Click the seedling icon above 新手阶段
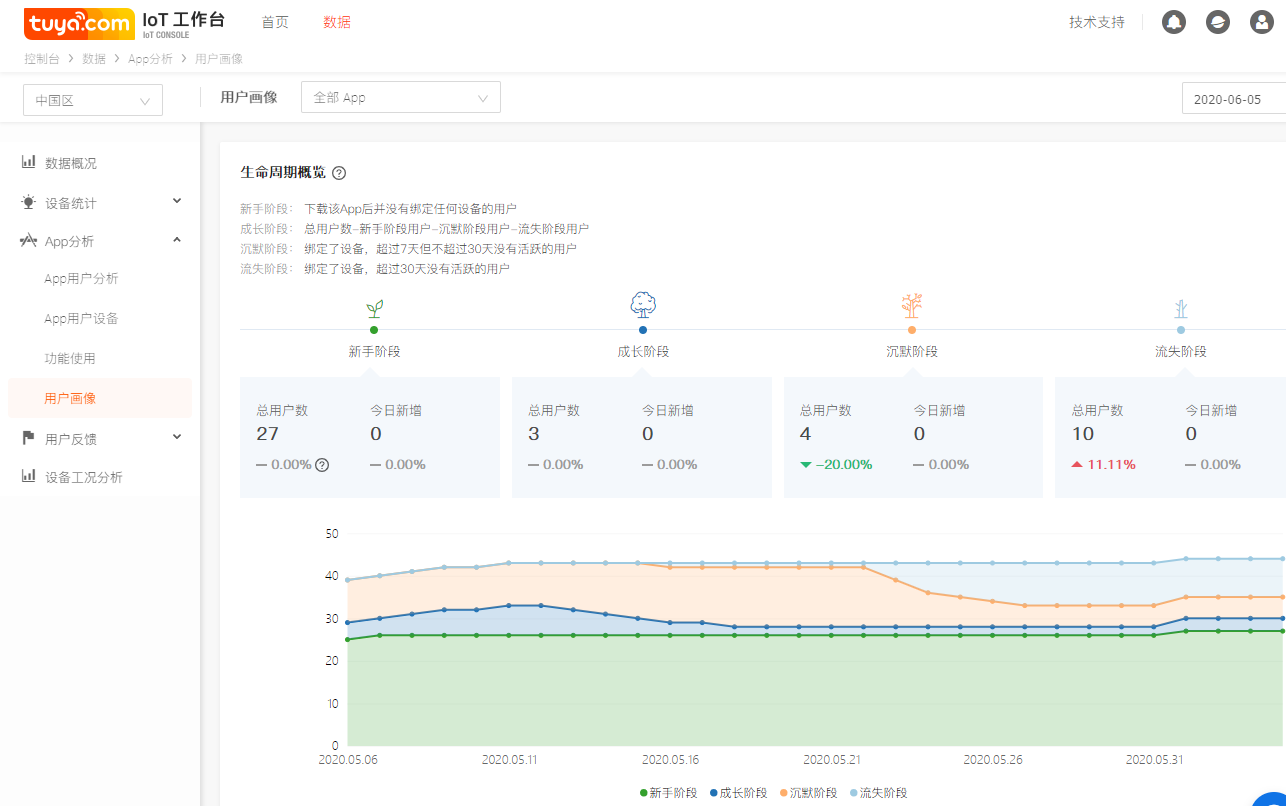1286x806 pixels. 374,308
